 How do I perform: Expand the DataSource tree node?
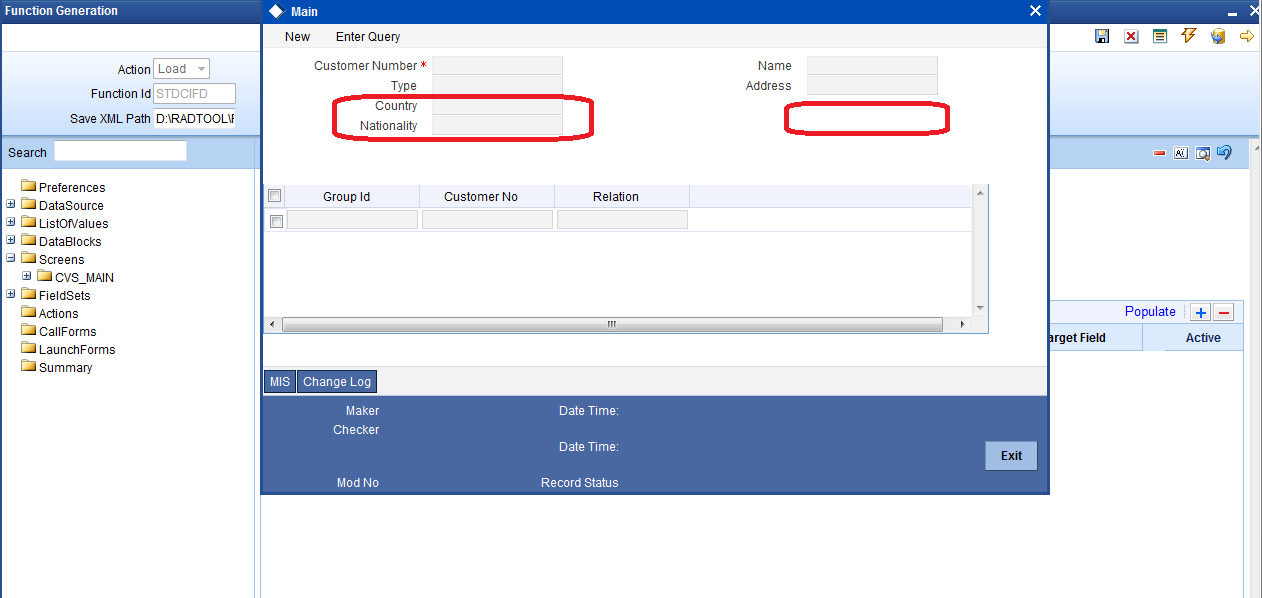click(x=11, y=204)
